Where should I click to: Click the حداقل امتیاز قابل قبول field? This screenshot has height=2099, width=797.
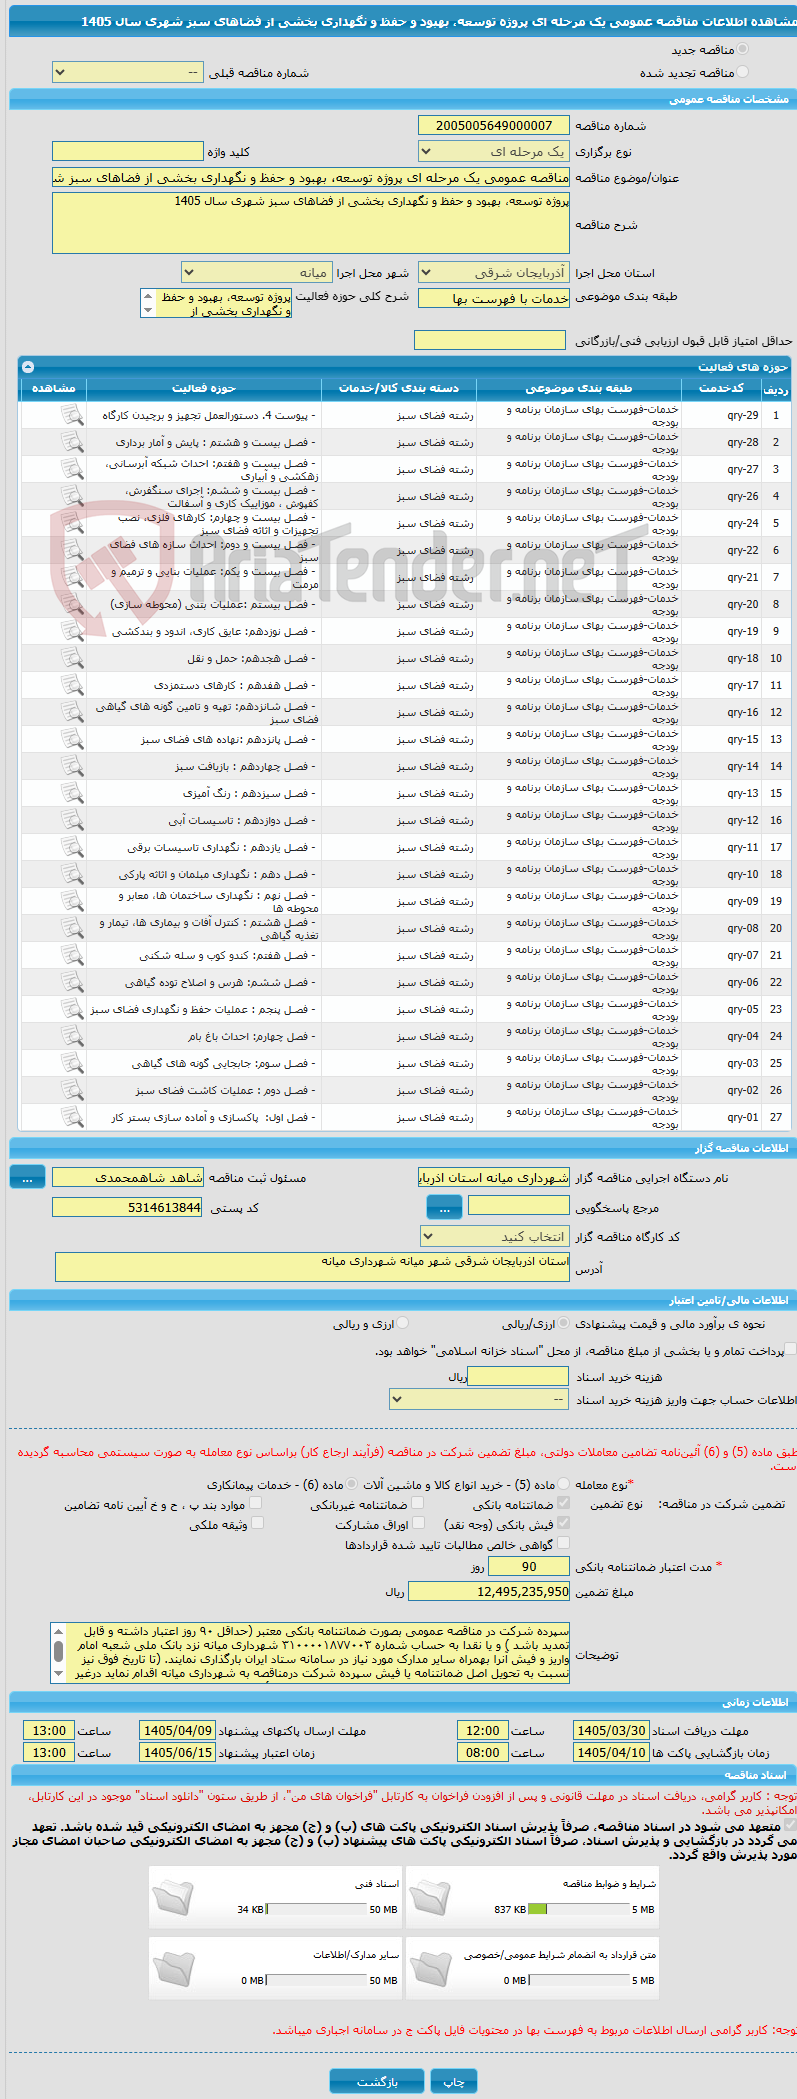[490, 341]
